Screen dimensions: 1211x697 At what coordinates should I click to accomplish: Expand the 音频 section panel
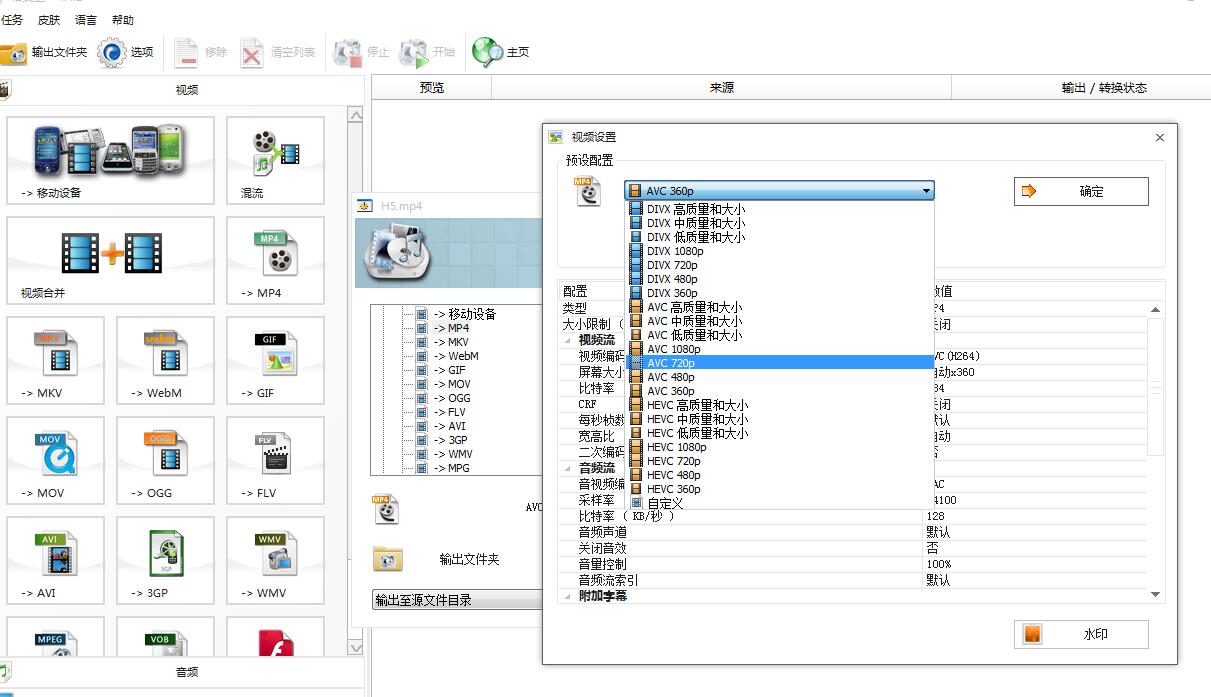(x=186, y=672)
